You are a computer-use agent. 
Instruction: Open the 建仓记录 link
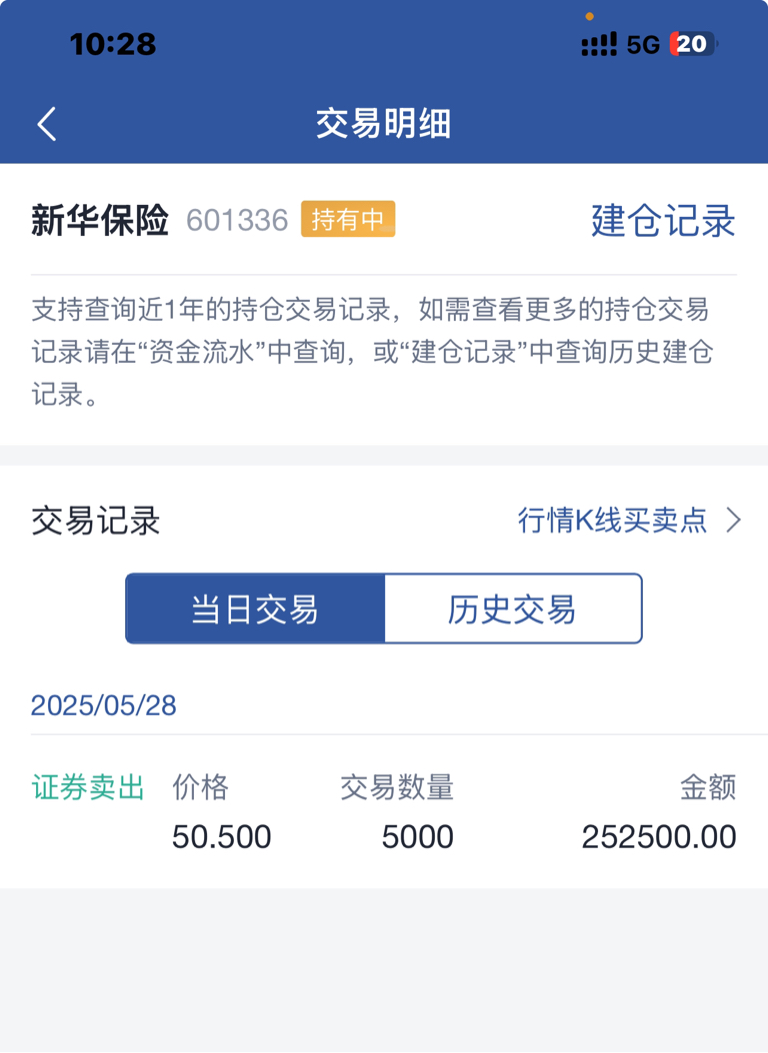point(663,220)
